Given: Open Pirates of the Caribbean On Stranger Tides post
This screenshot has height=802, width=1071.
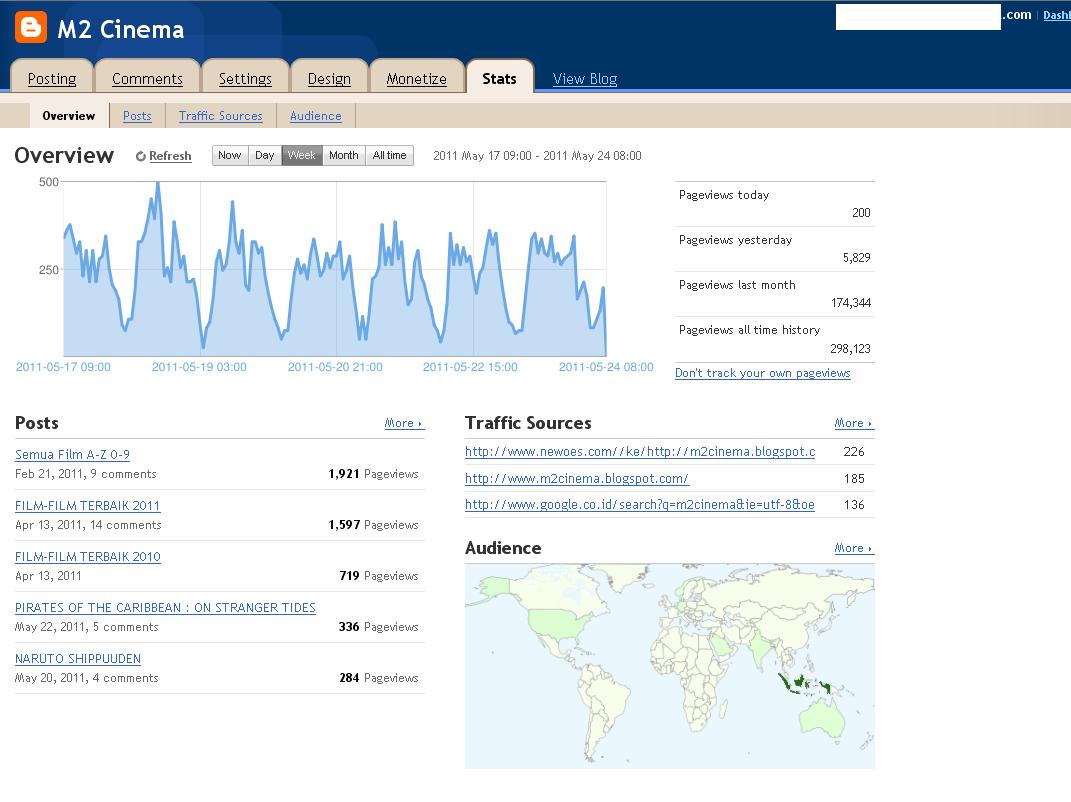Looking at the screenshot, I should pyautogui.click(x=165, y=607).
